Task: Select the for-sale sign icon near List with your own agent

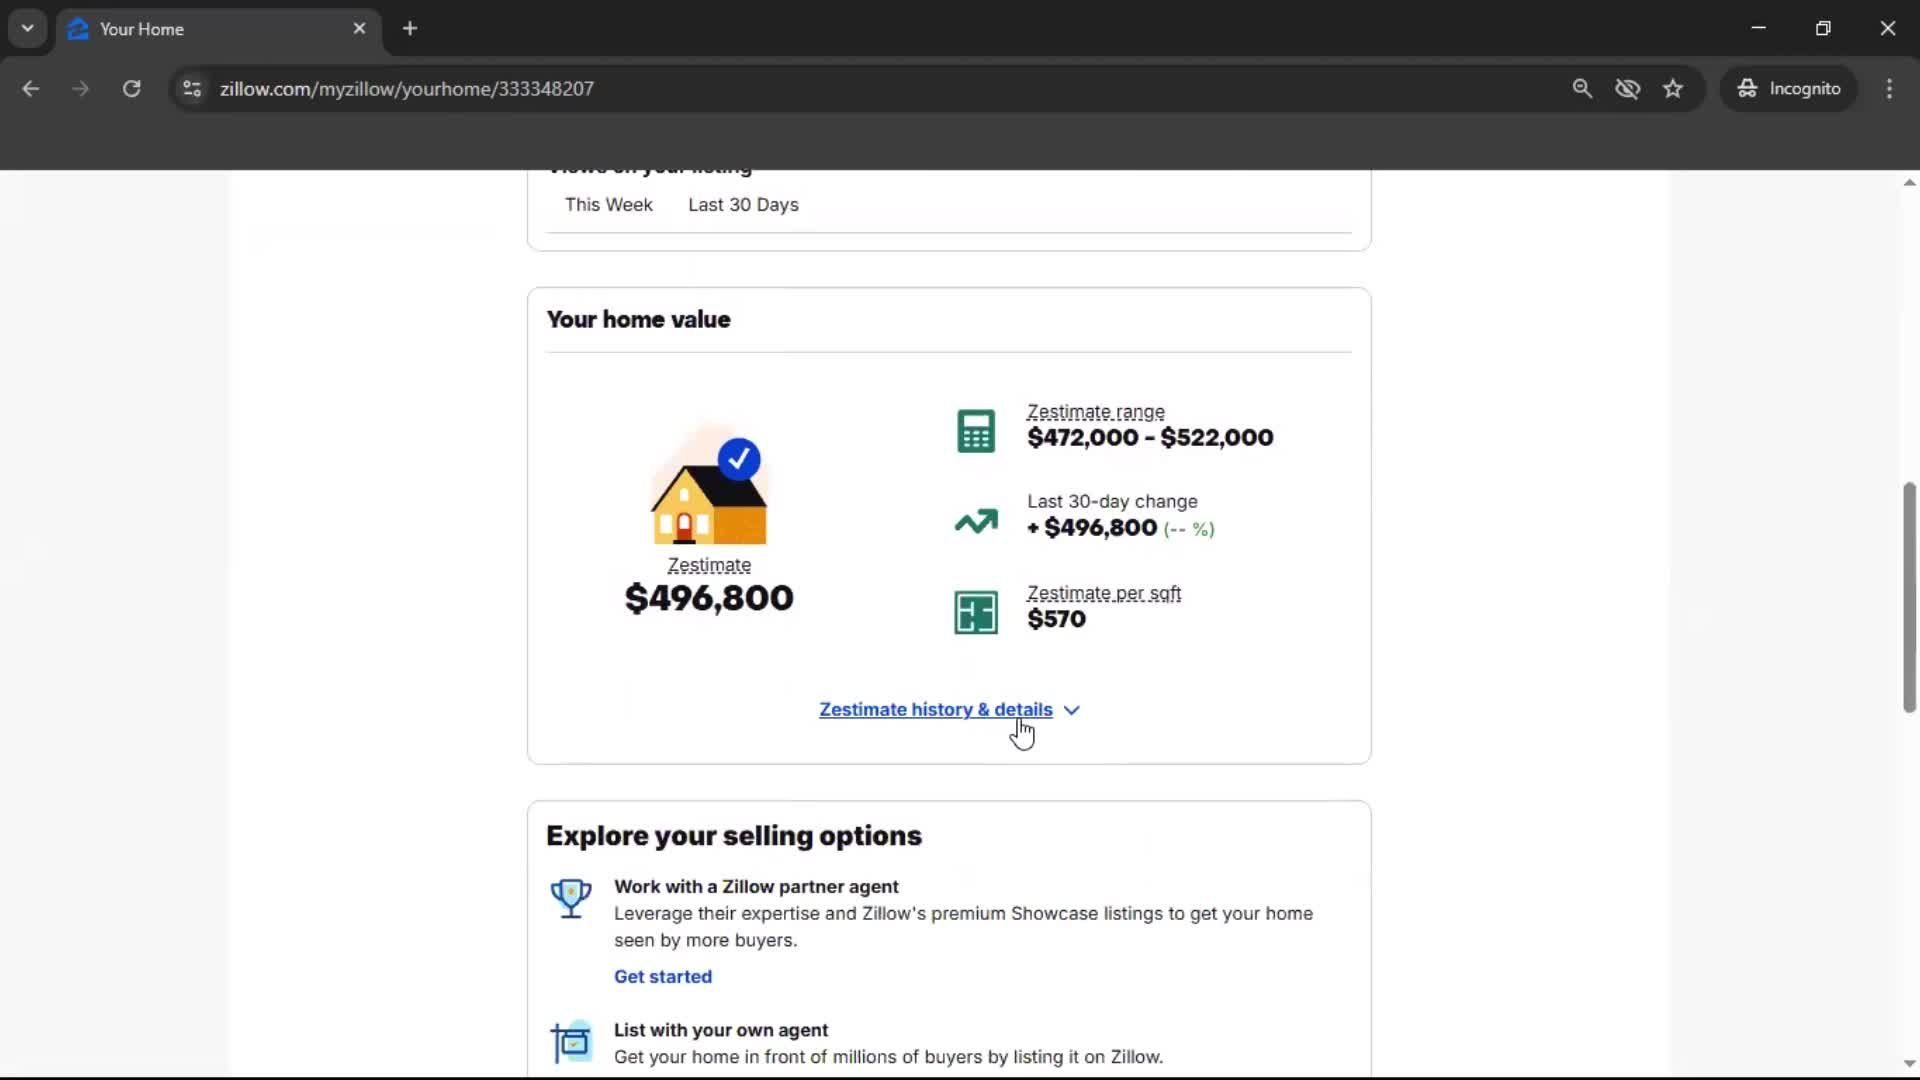Action: 571,1042
